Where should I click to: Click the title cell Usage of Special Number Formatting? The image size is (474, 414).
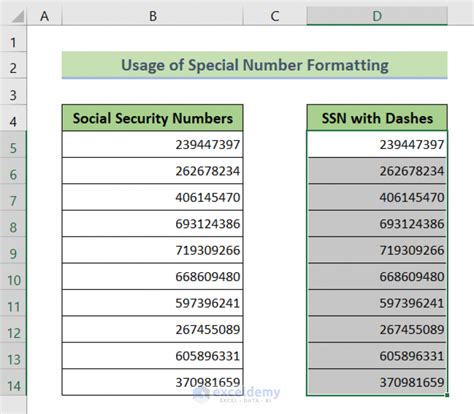pyautogui.click(x=255, y=65)
